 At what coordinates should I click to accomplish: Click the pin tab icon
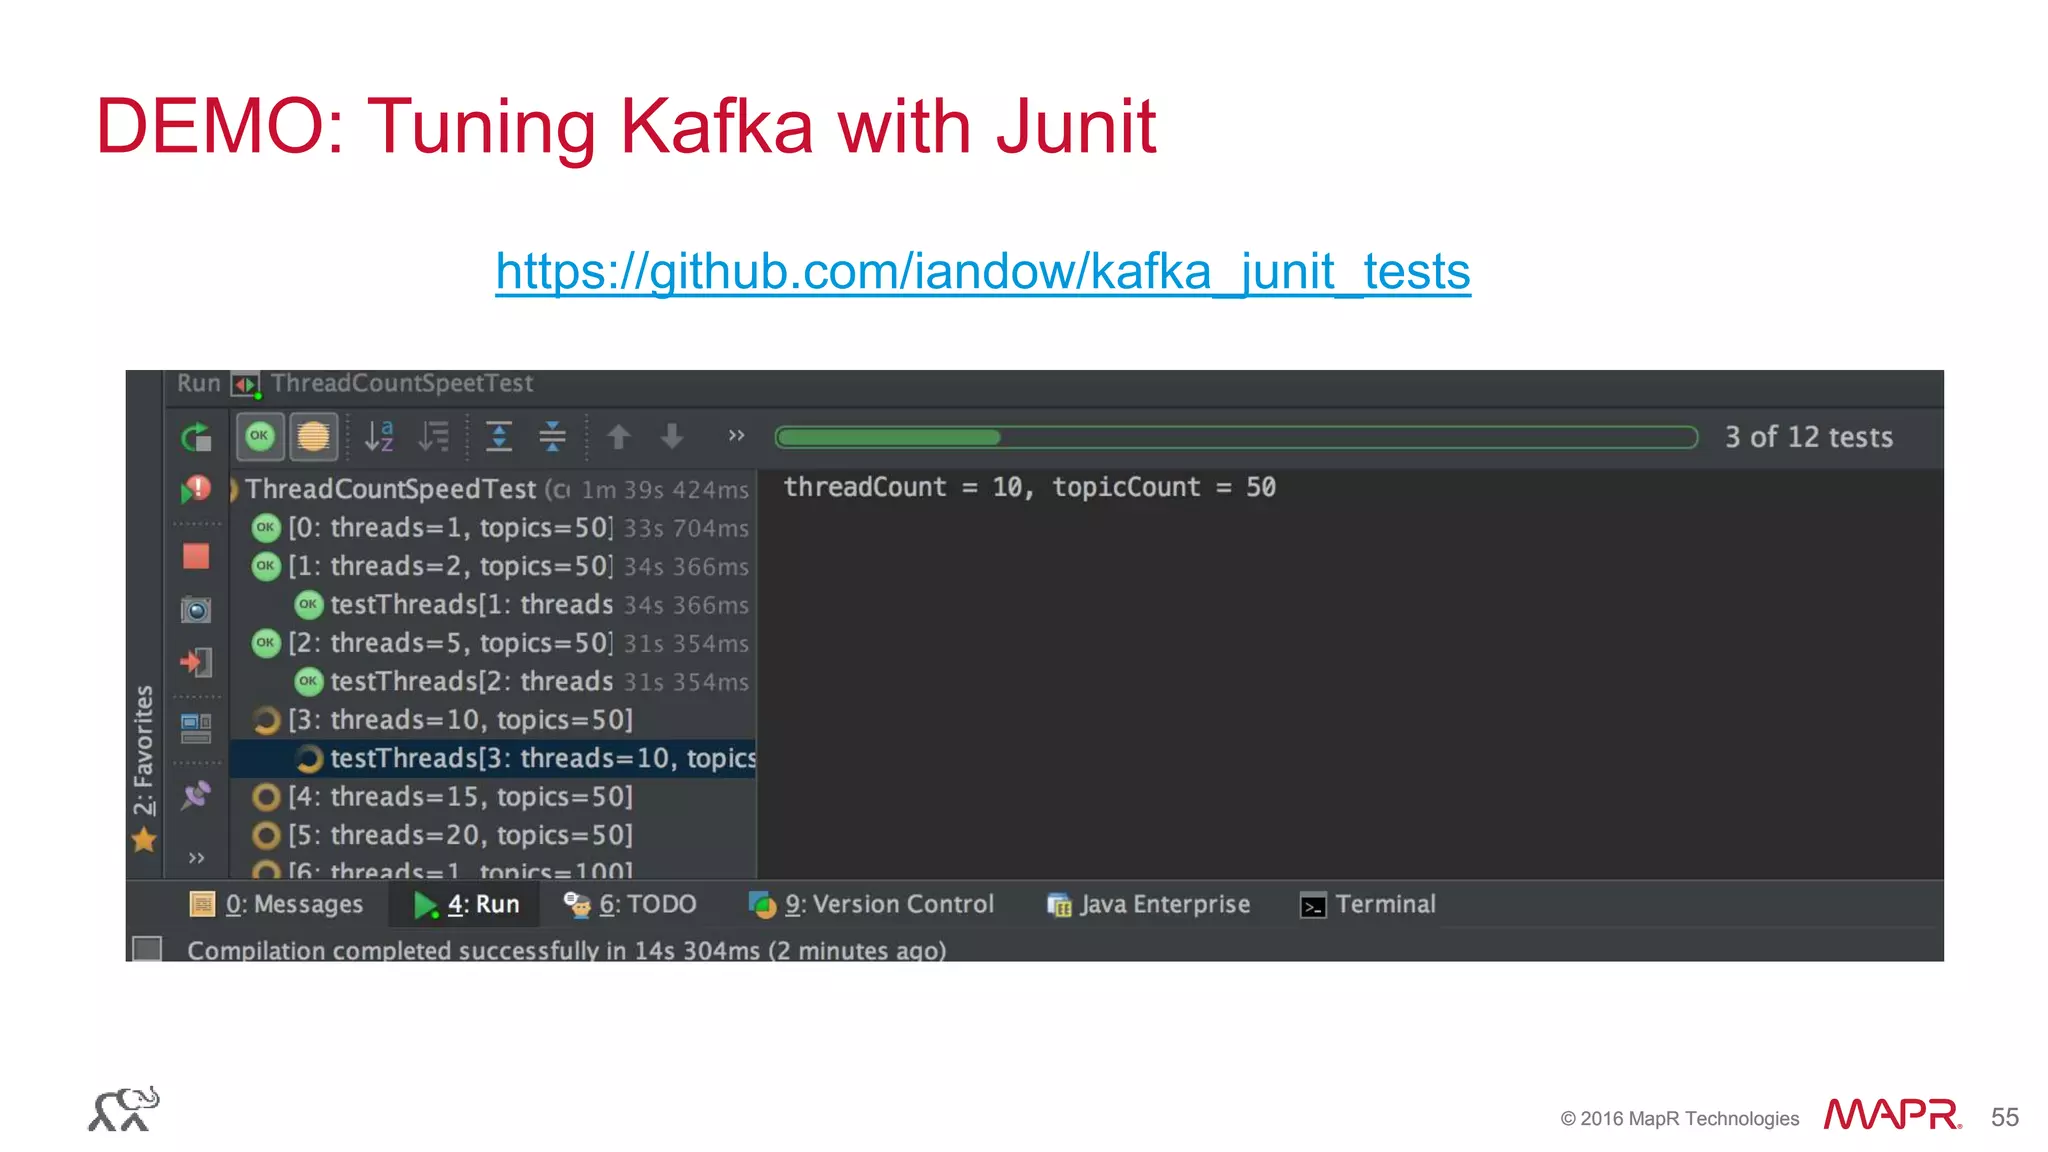coord(196,795)
